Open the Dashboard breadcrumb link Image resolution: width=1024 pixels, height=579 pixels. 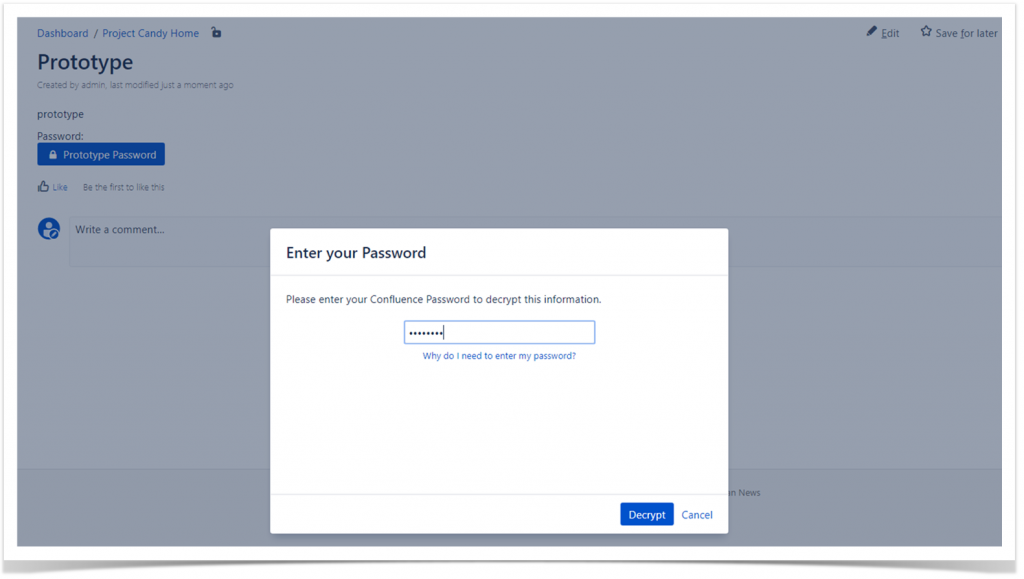pyautogui.click(x=62, y=33)
